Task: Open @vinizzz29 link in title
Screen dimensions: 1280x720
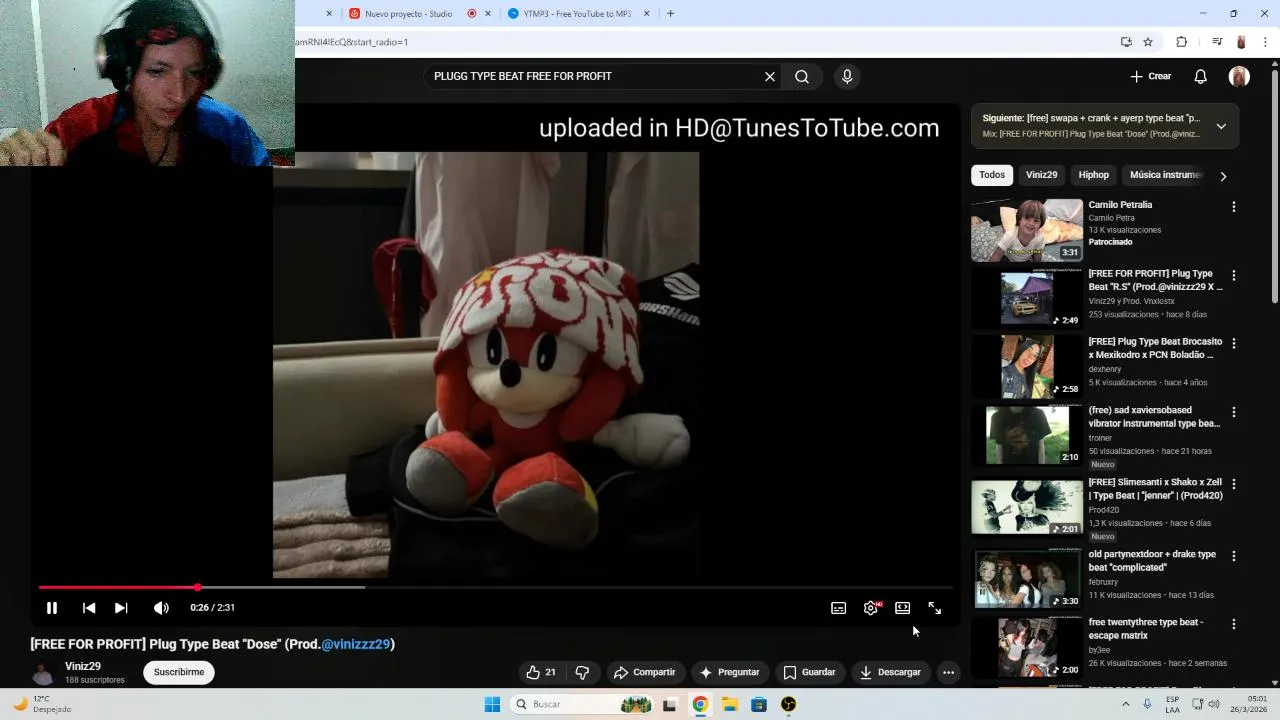Action: tap(356, 644)
